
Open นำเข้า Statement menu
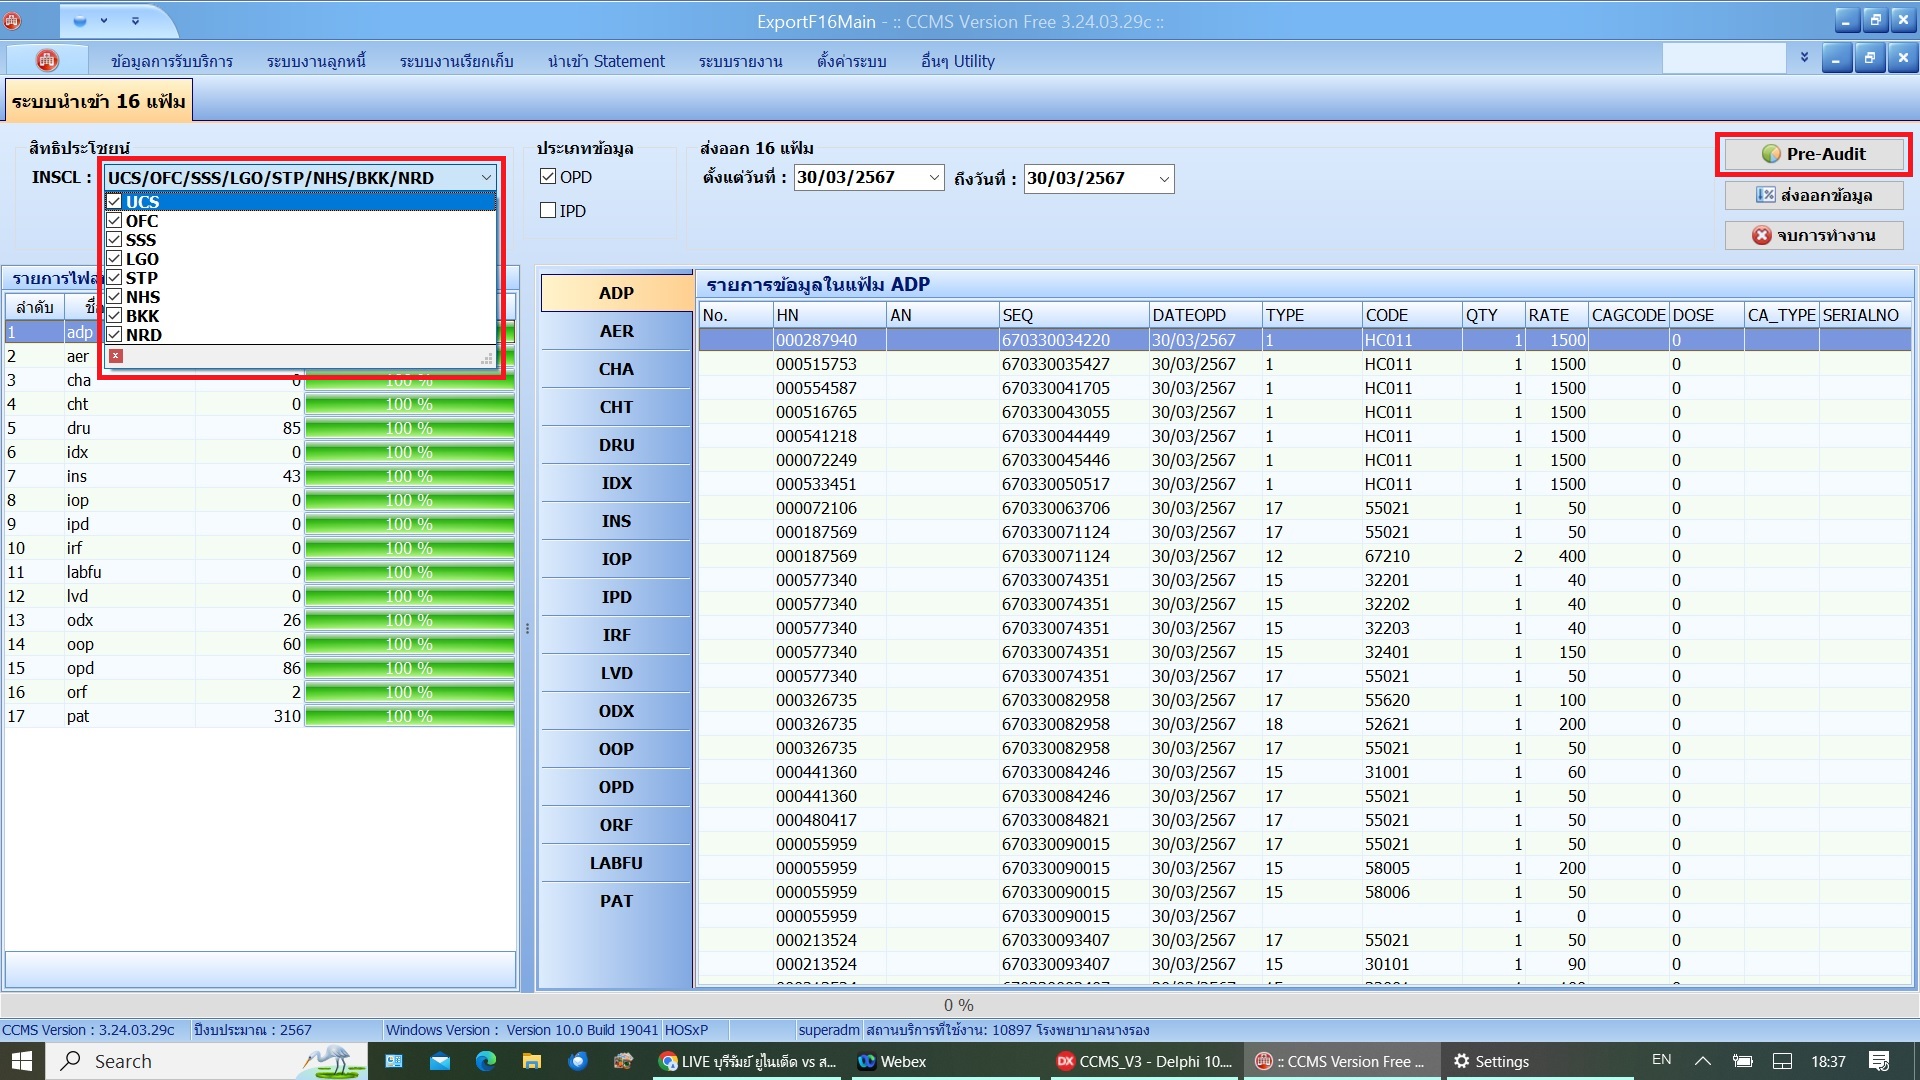click(x=606, y=61)
